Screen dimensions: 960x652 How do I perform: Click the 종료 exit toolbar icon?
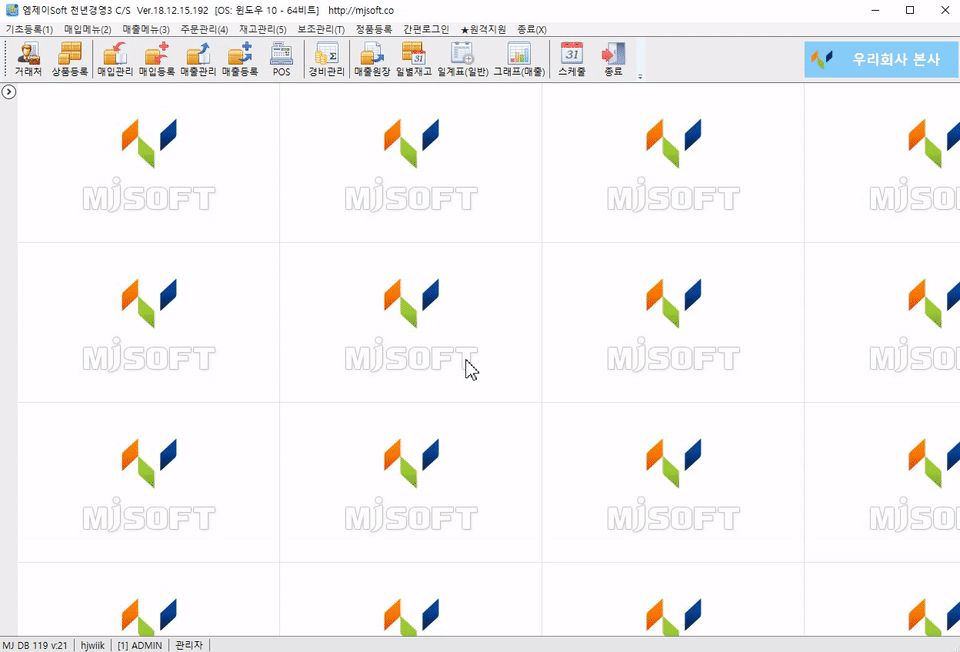point(613,59)
